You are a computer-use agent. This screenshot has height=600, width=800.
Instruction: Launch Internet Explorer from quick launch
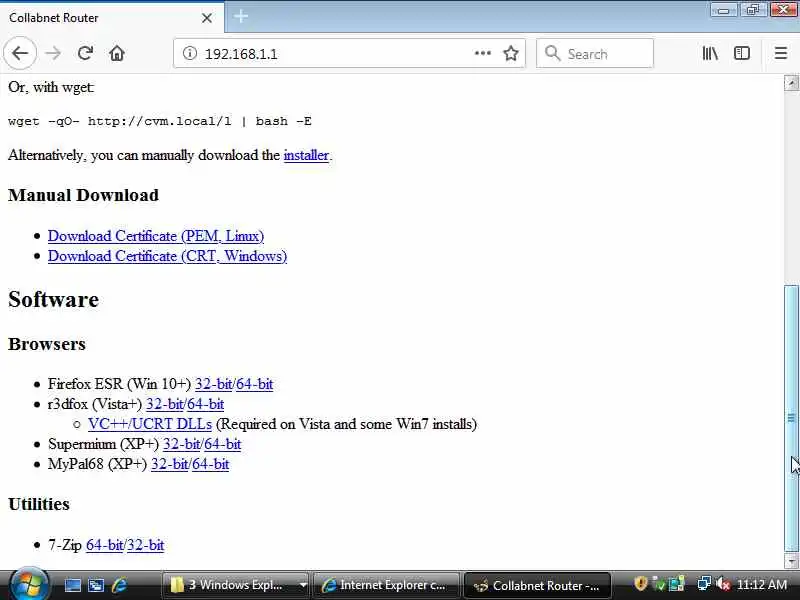click(x=119, y=585)
